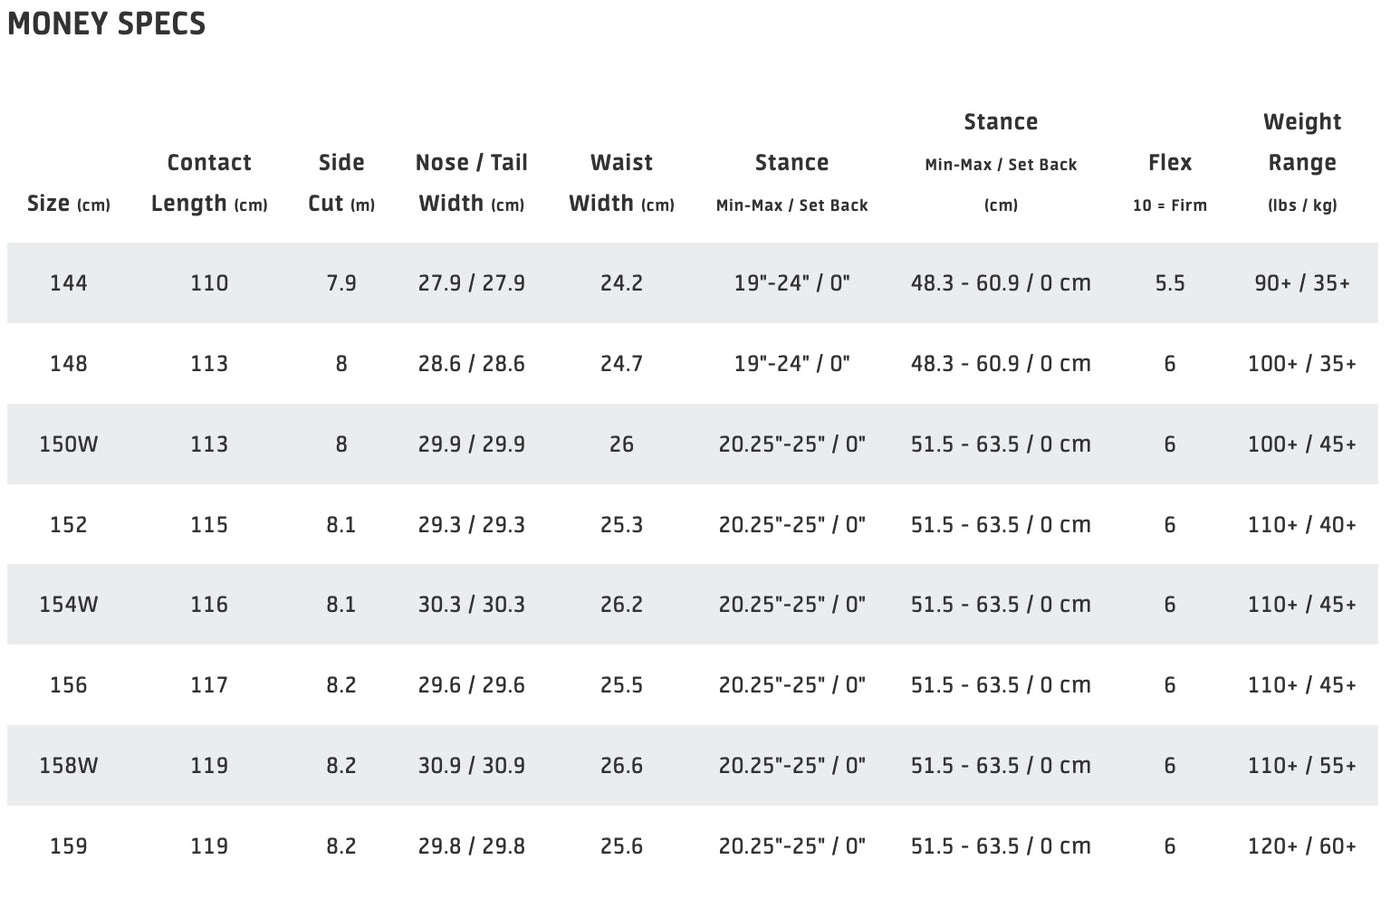Select the 158W size cell
The height and width of the screenshot is (898, 1400).
tap(68, 765)
